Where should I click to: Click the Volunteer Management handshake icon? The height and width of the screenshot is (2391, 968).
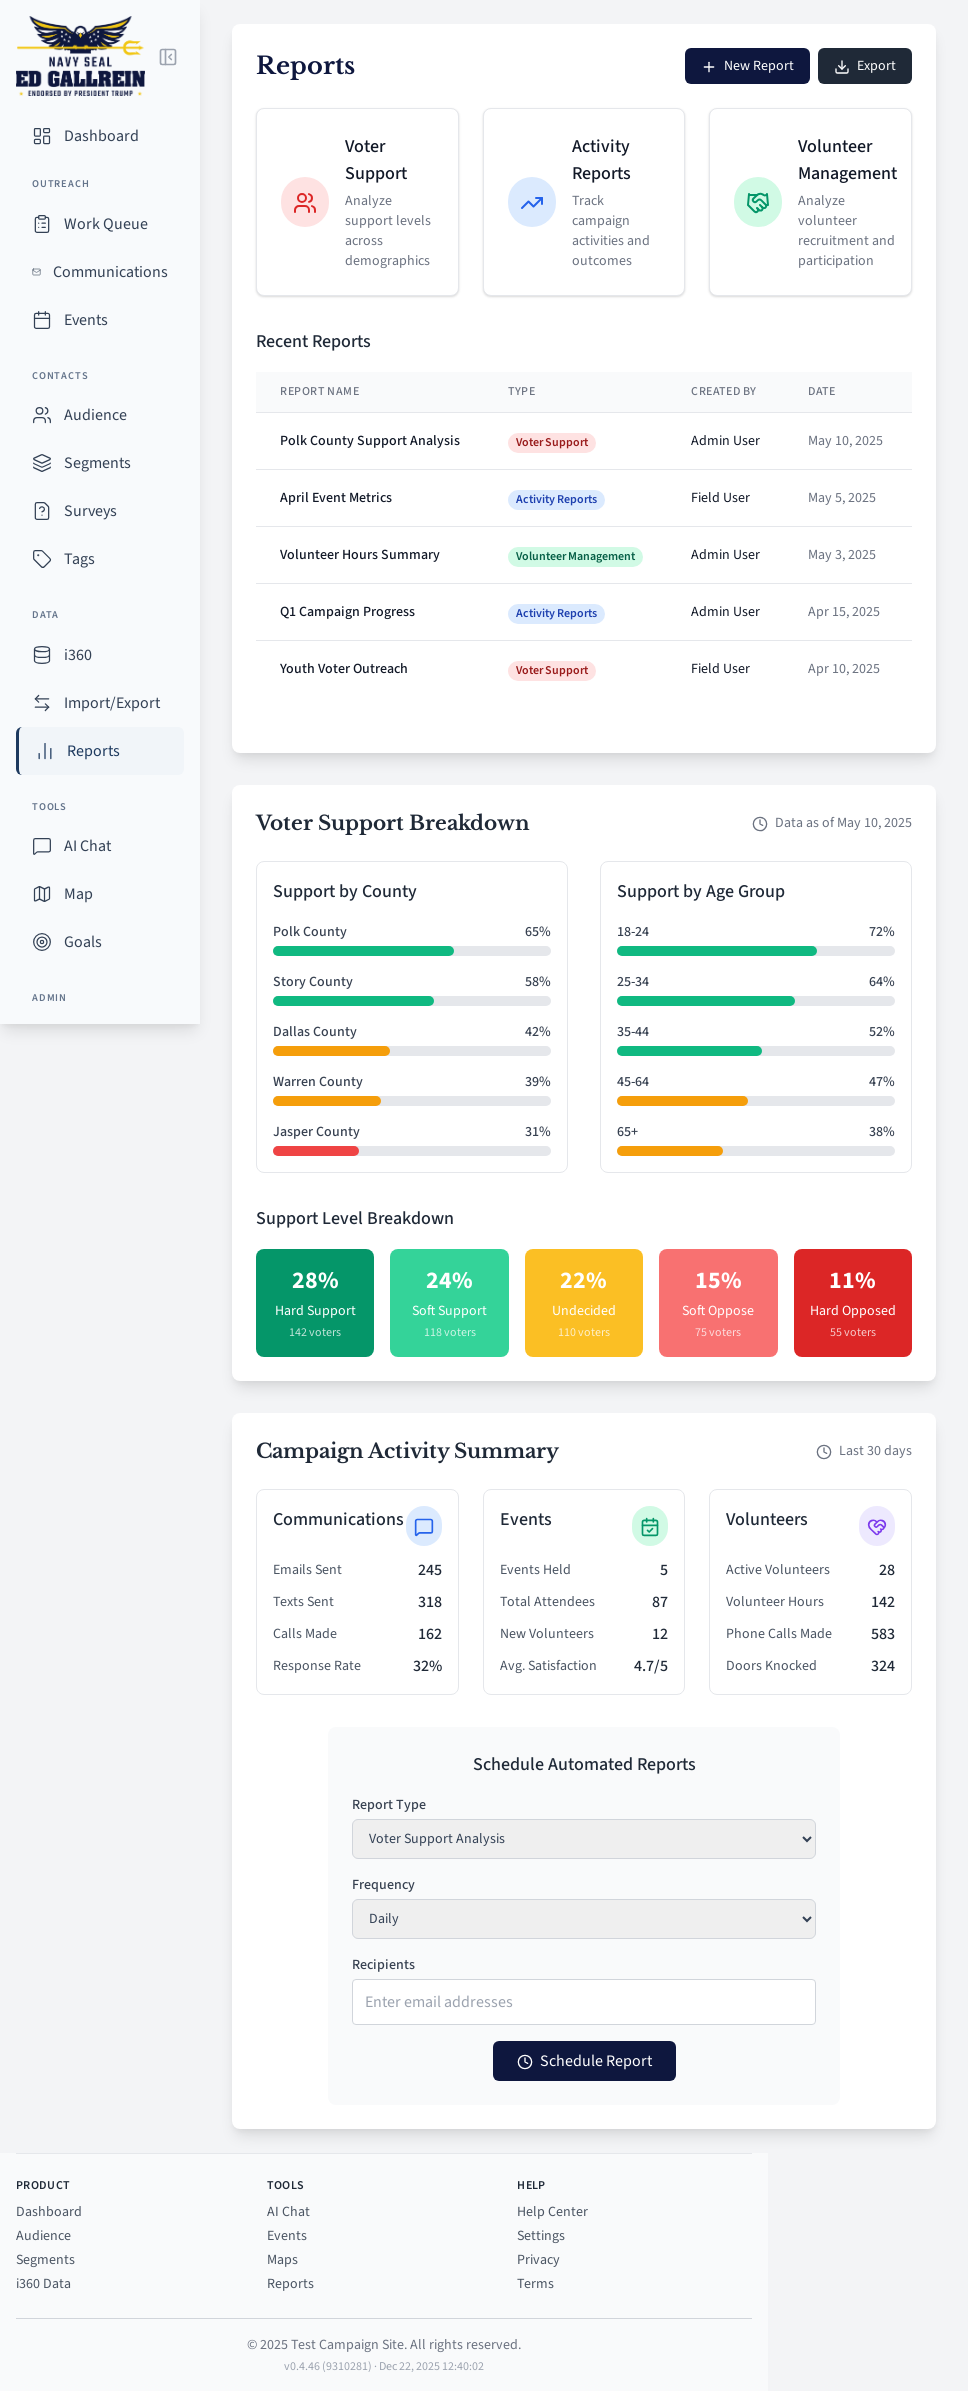(x=758, y=203)
